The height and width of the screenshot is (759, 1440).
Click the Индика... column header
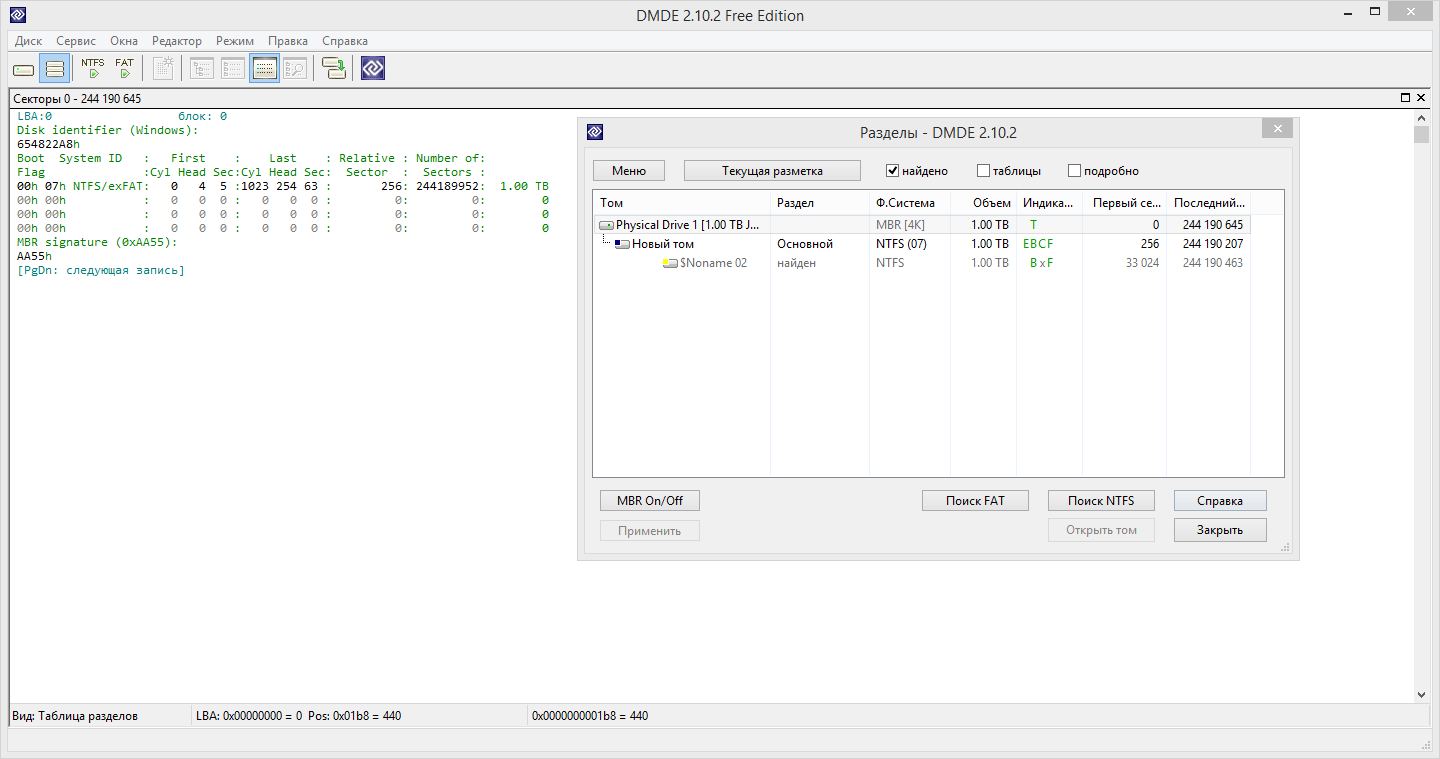point(1051,203)
